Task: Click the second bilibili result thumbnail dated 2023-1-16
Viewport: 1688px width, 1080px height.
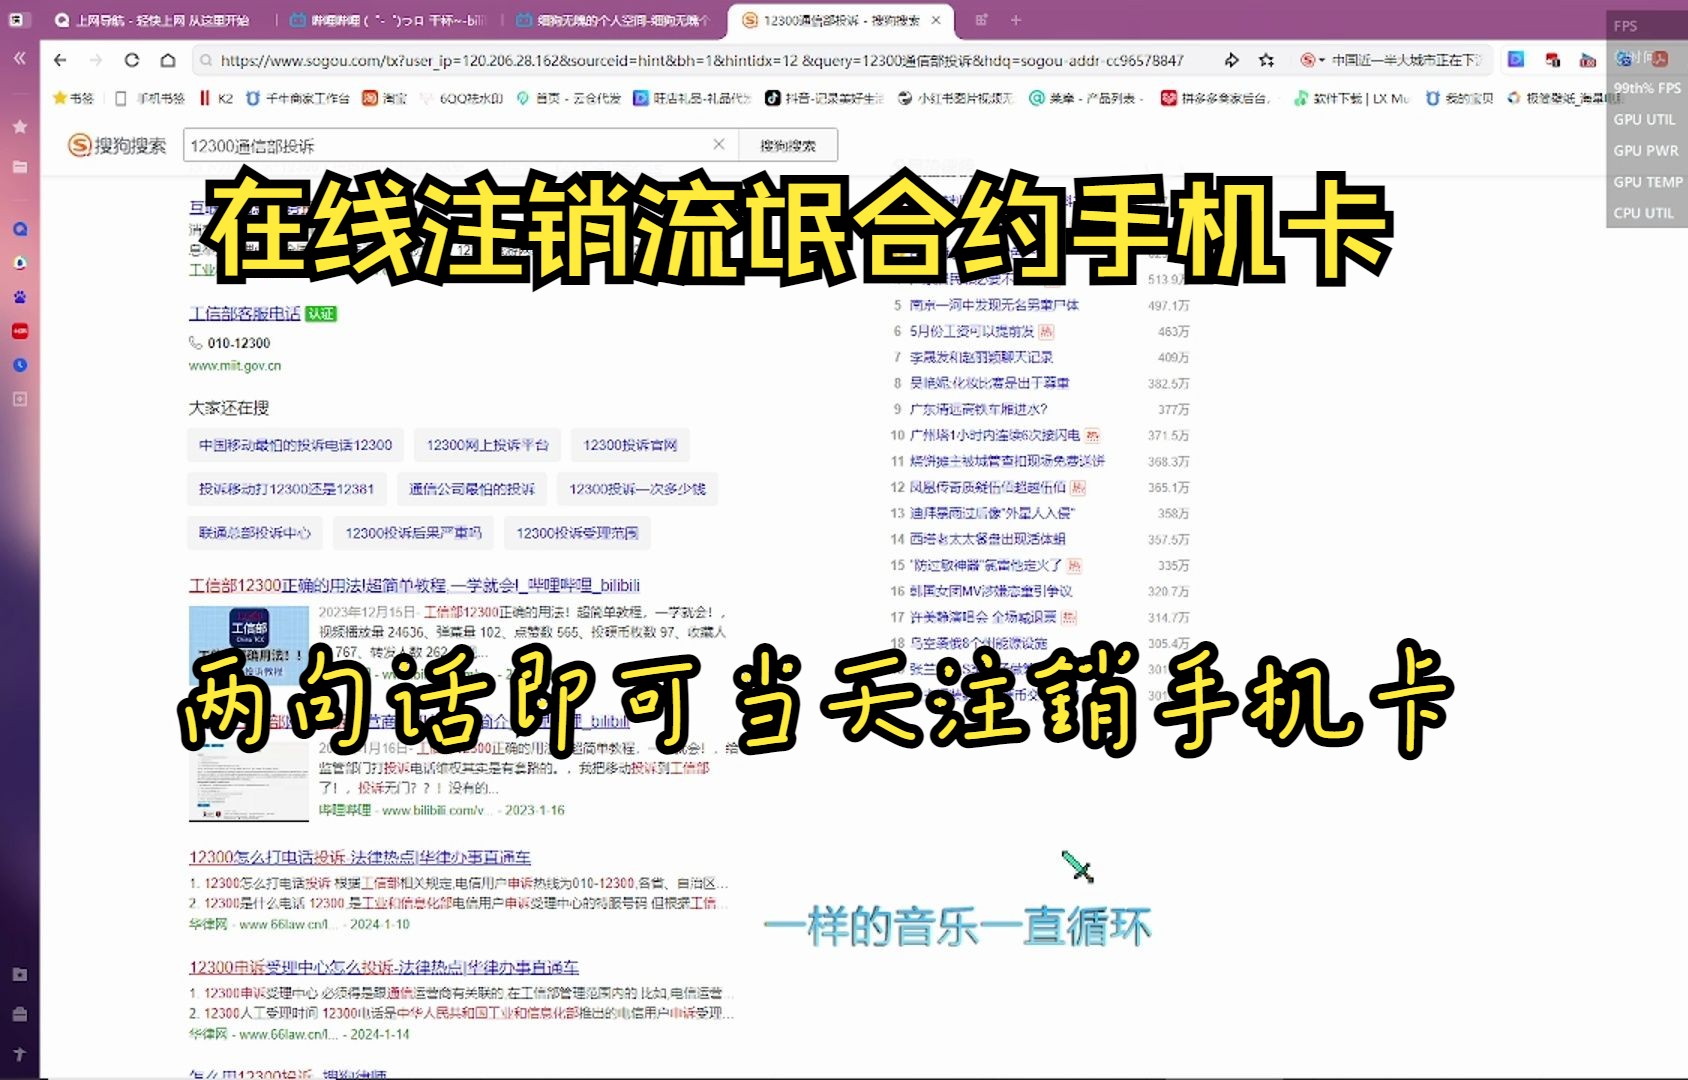Action: click(x=249, y=780)
